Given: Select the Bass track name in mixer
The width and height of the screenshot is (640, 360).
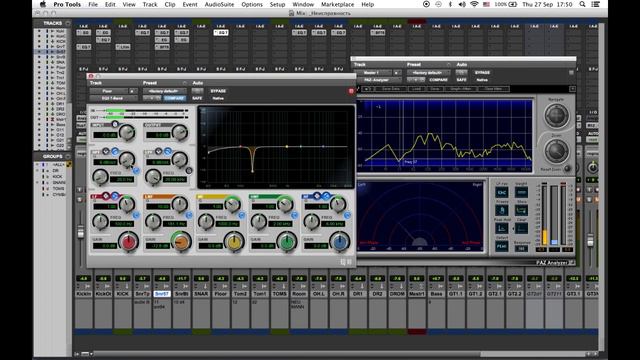Looking at the screenshot, I should pyautogui.click(x=436, y=293).
